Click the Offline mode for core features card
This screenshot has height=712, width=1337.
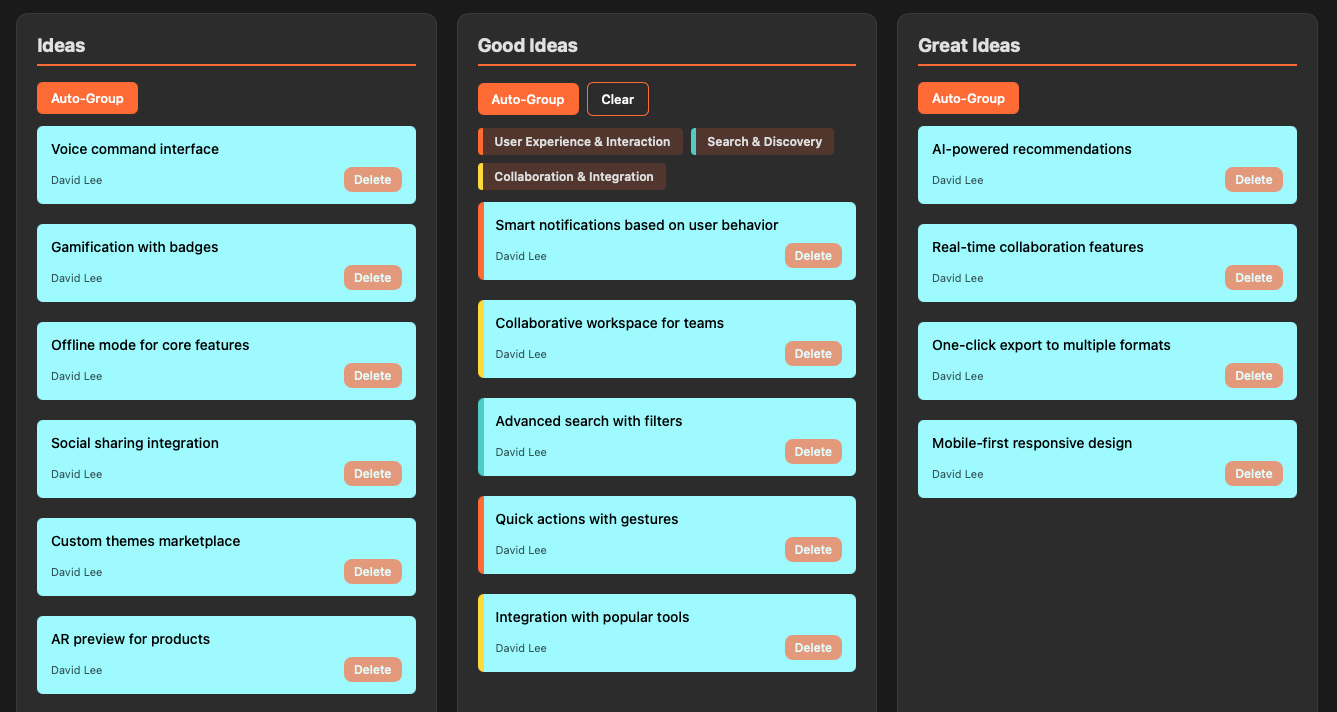click(x=226, y=360)
